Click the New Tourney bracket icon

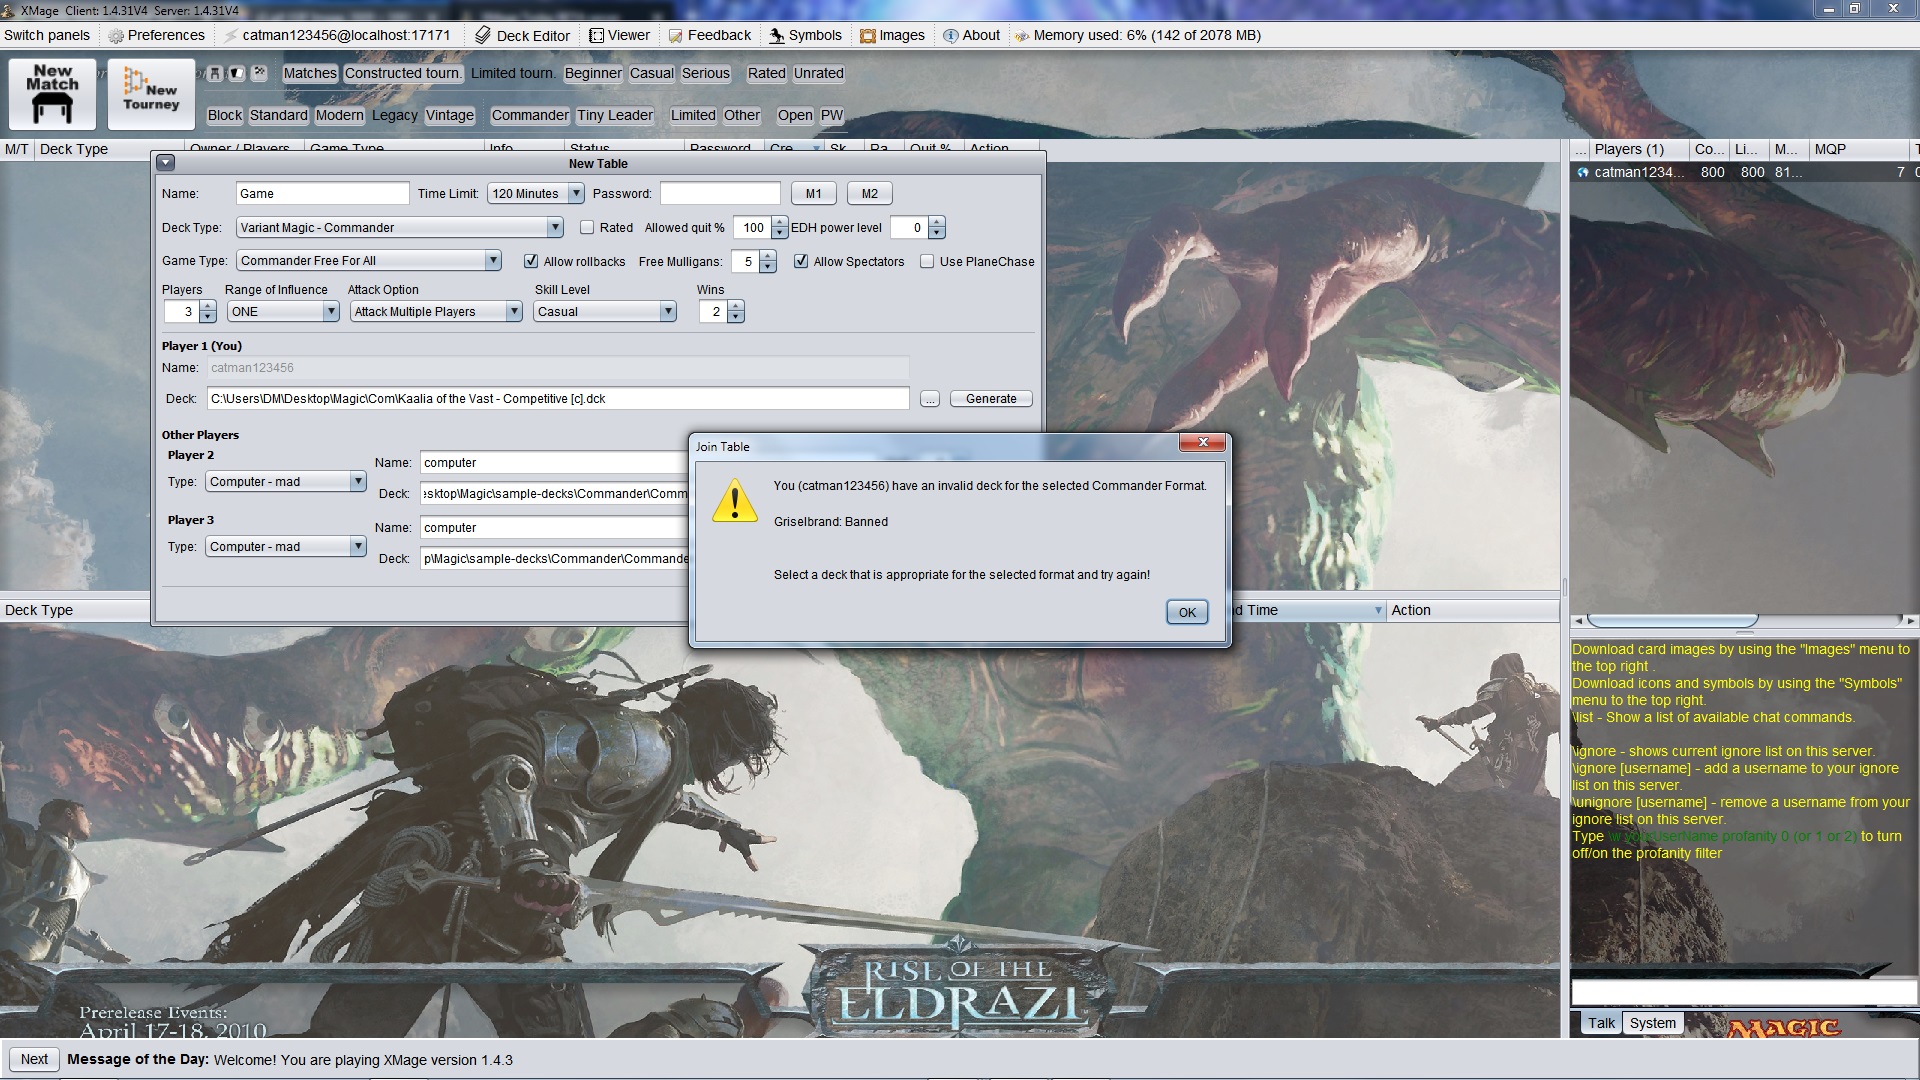(150, 93)
